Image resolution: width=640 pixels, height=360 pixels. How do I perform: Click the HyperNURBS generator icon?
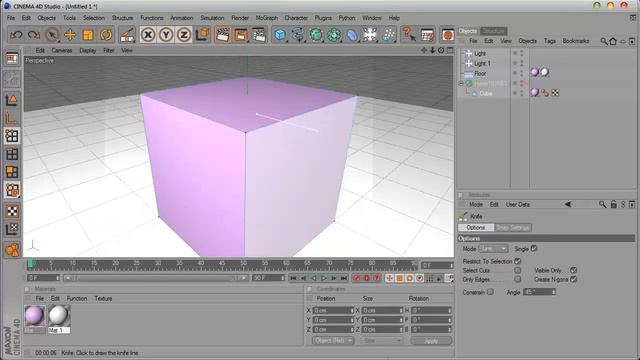(316, 35)
